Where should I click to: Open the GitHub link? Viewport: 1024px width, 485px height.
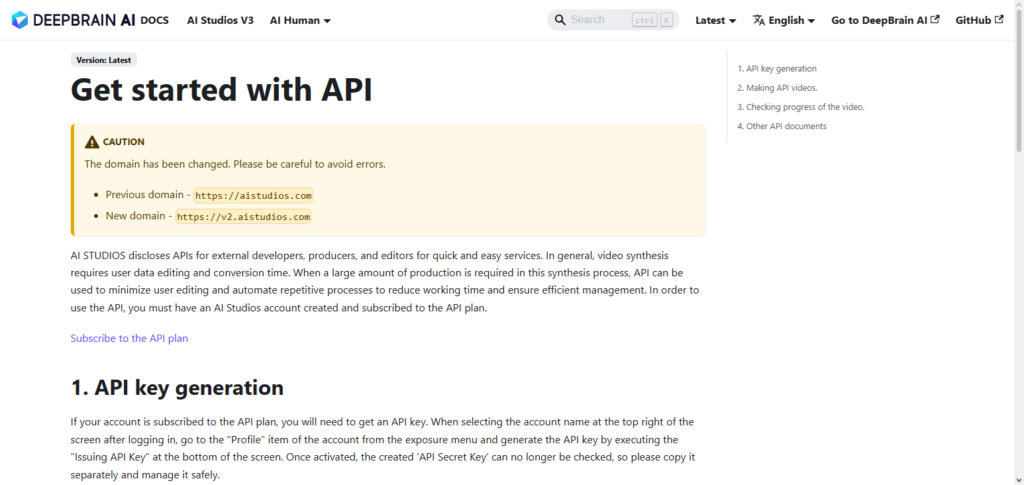click(980, 20)
